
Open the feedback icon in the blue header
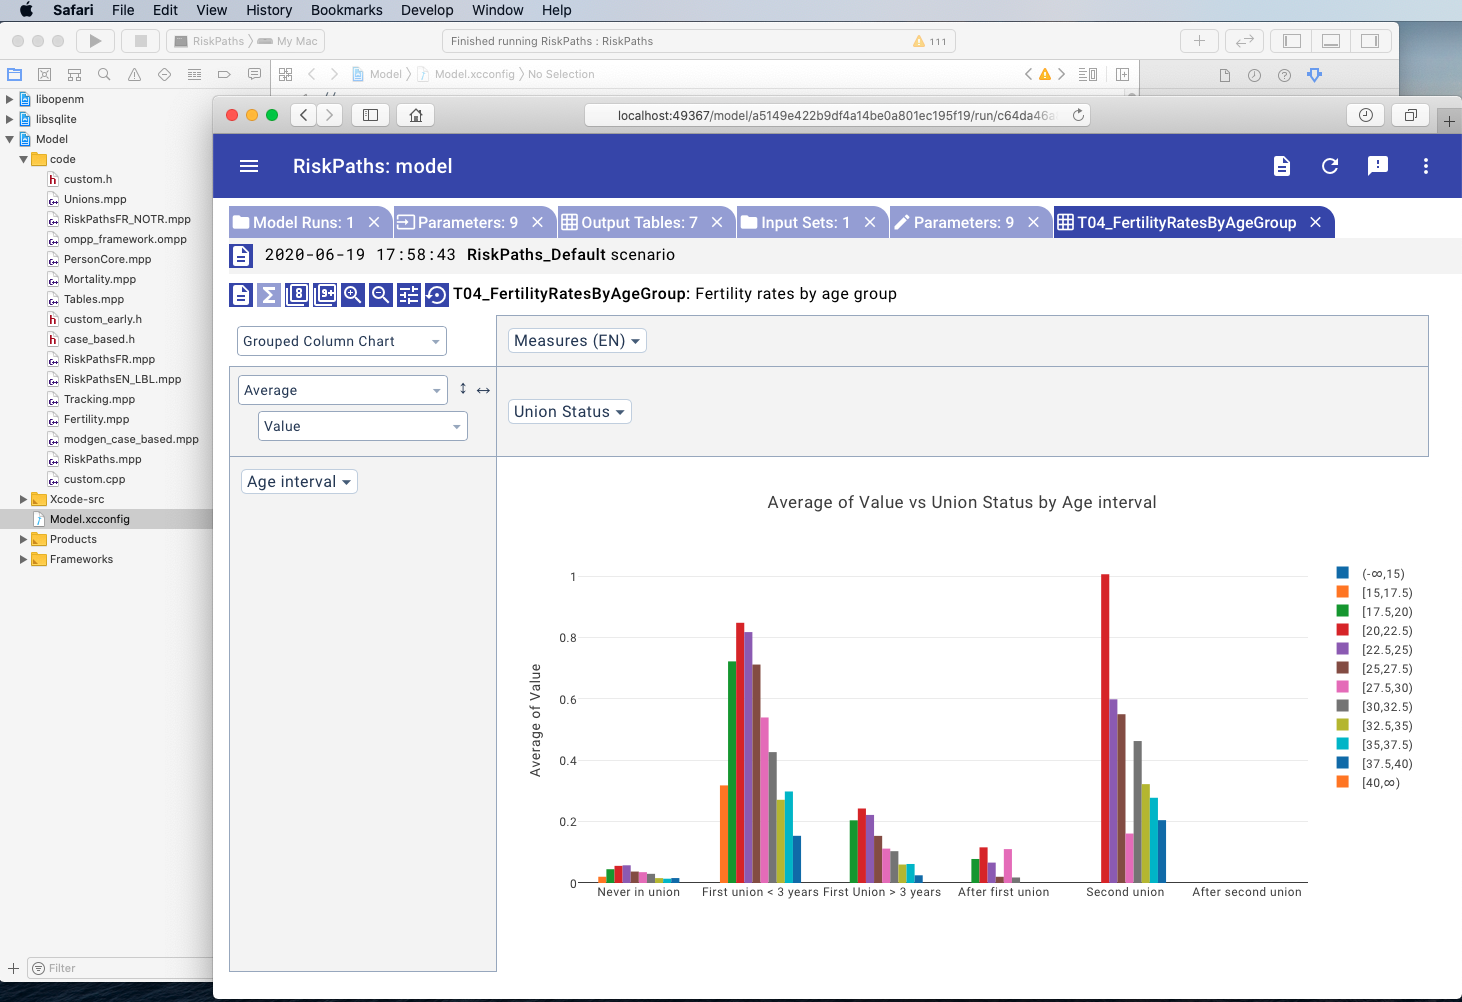tap(1378, 166)
